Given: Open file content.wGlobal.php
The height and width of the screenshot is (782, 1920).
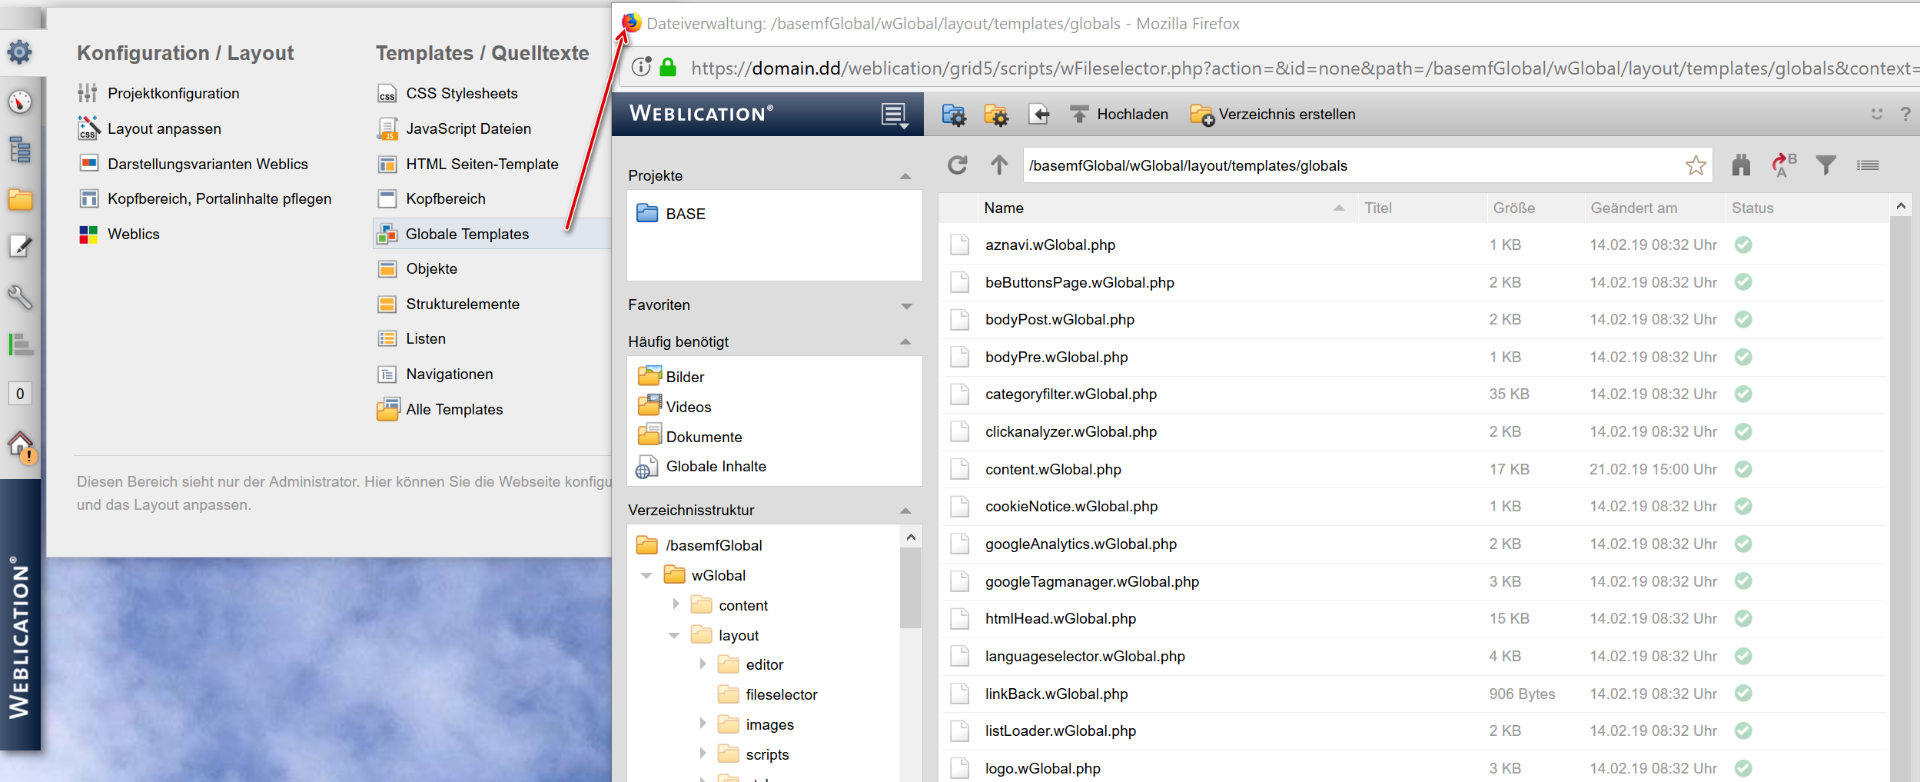Looking at the screenshot, I should 1053,469.
